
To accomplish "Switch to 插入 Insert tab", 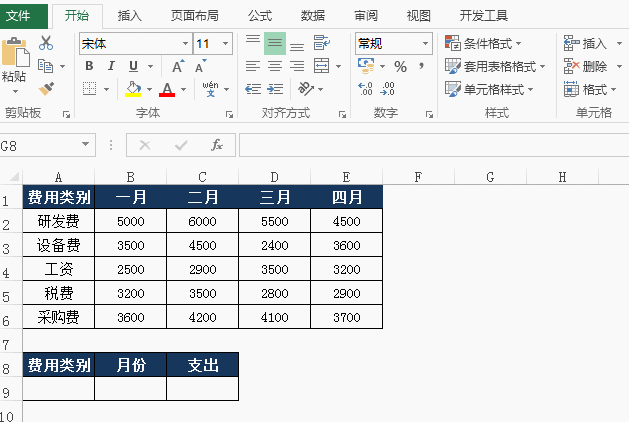I will pyautogui.click(x=130, y=16).
